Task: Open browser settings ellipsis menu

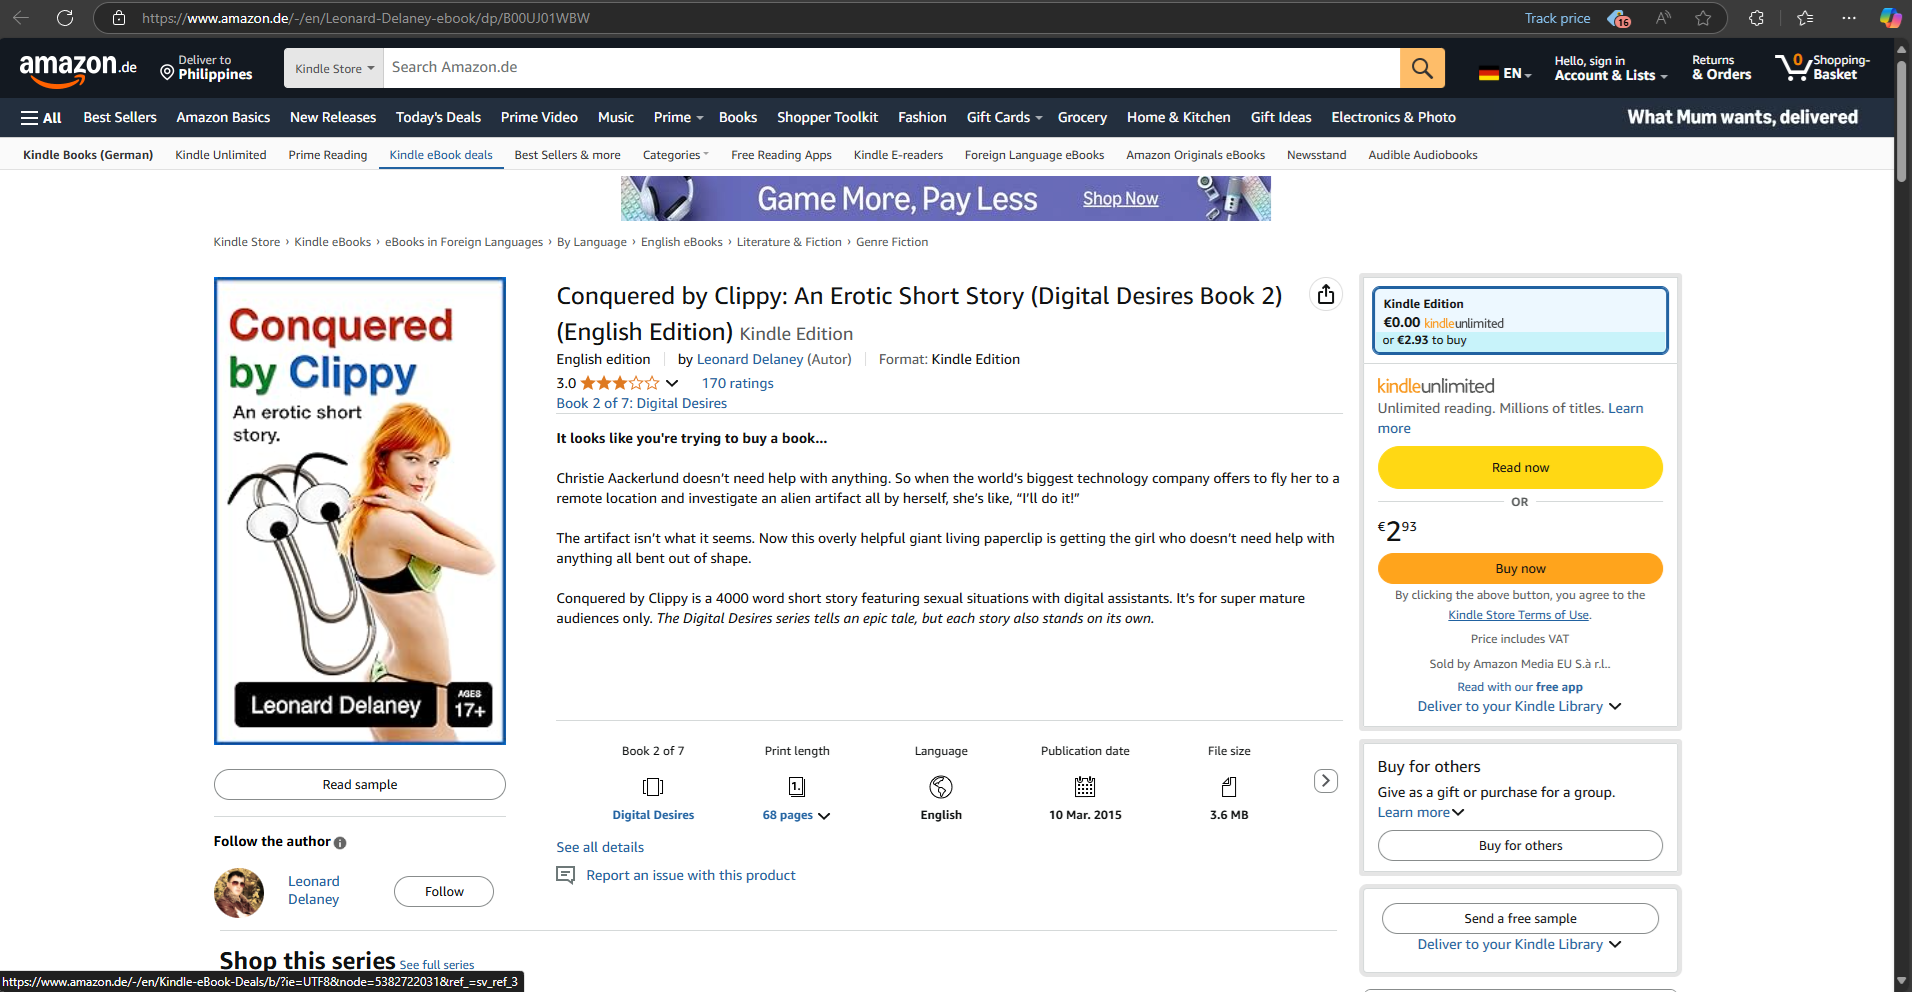Action: [1849, 18]
